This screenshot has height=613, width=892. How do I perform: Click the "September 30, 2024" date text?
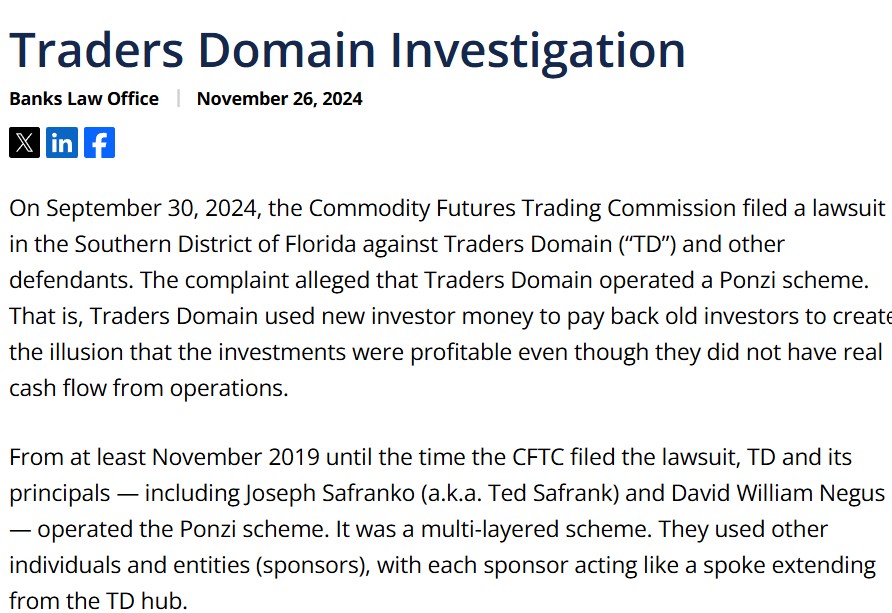click(x=151, y=208)
